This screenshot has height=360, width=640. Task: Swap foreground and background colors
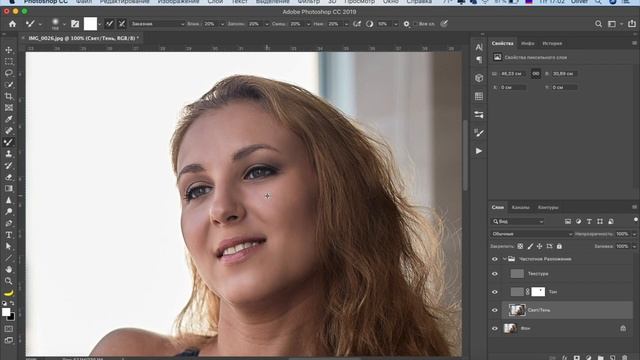pyautogui.click(x=12, y=303)
